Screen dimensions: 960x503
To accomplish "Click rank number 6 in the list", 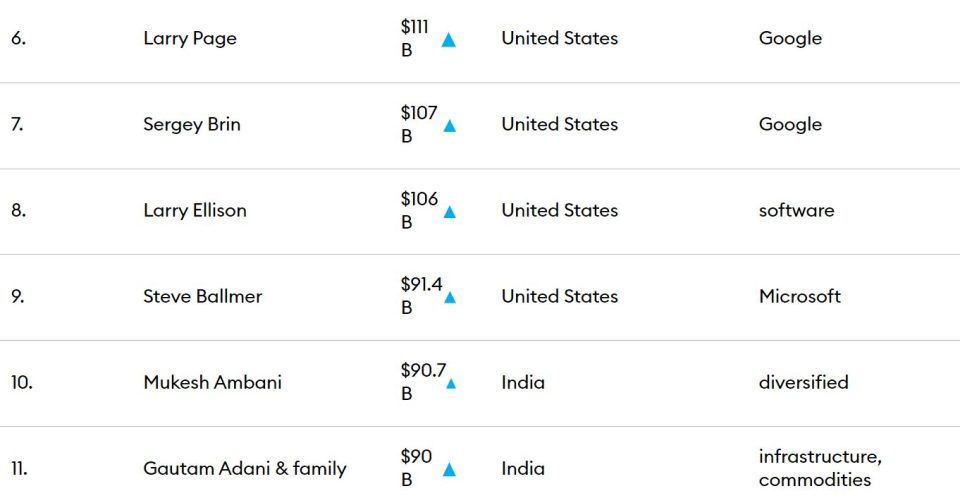I will (x=18, y=39).
